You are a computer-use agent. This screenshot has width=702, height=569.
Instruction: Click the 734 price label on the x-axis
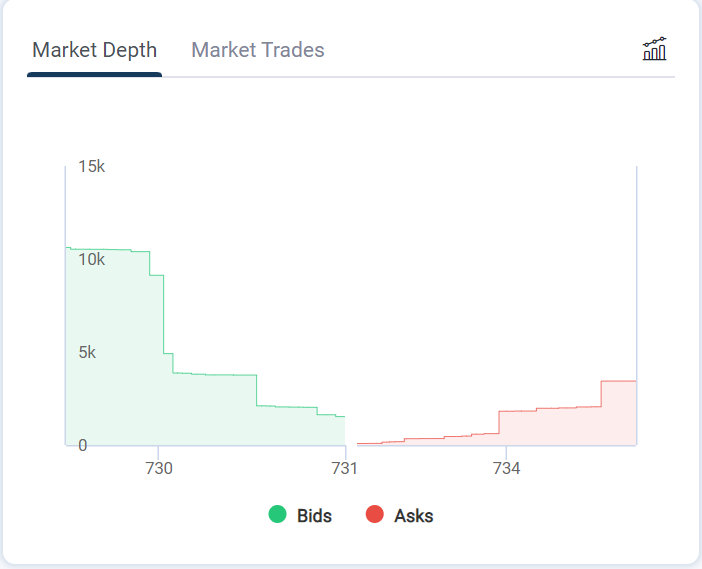(x=506, y=467)
